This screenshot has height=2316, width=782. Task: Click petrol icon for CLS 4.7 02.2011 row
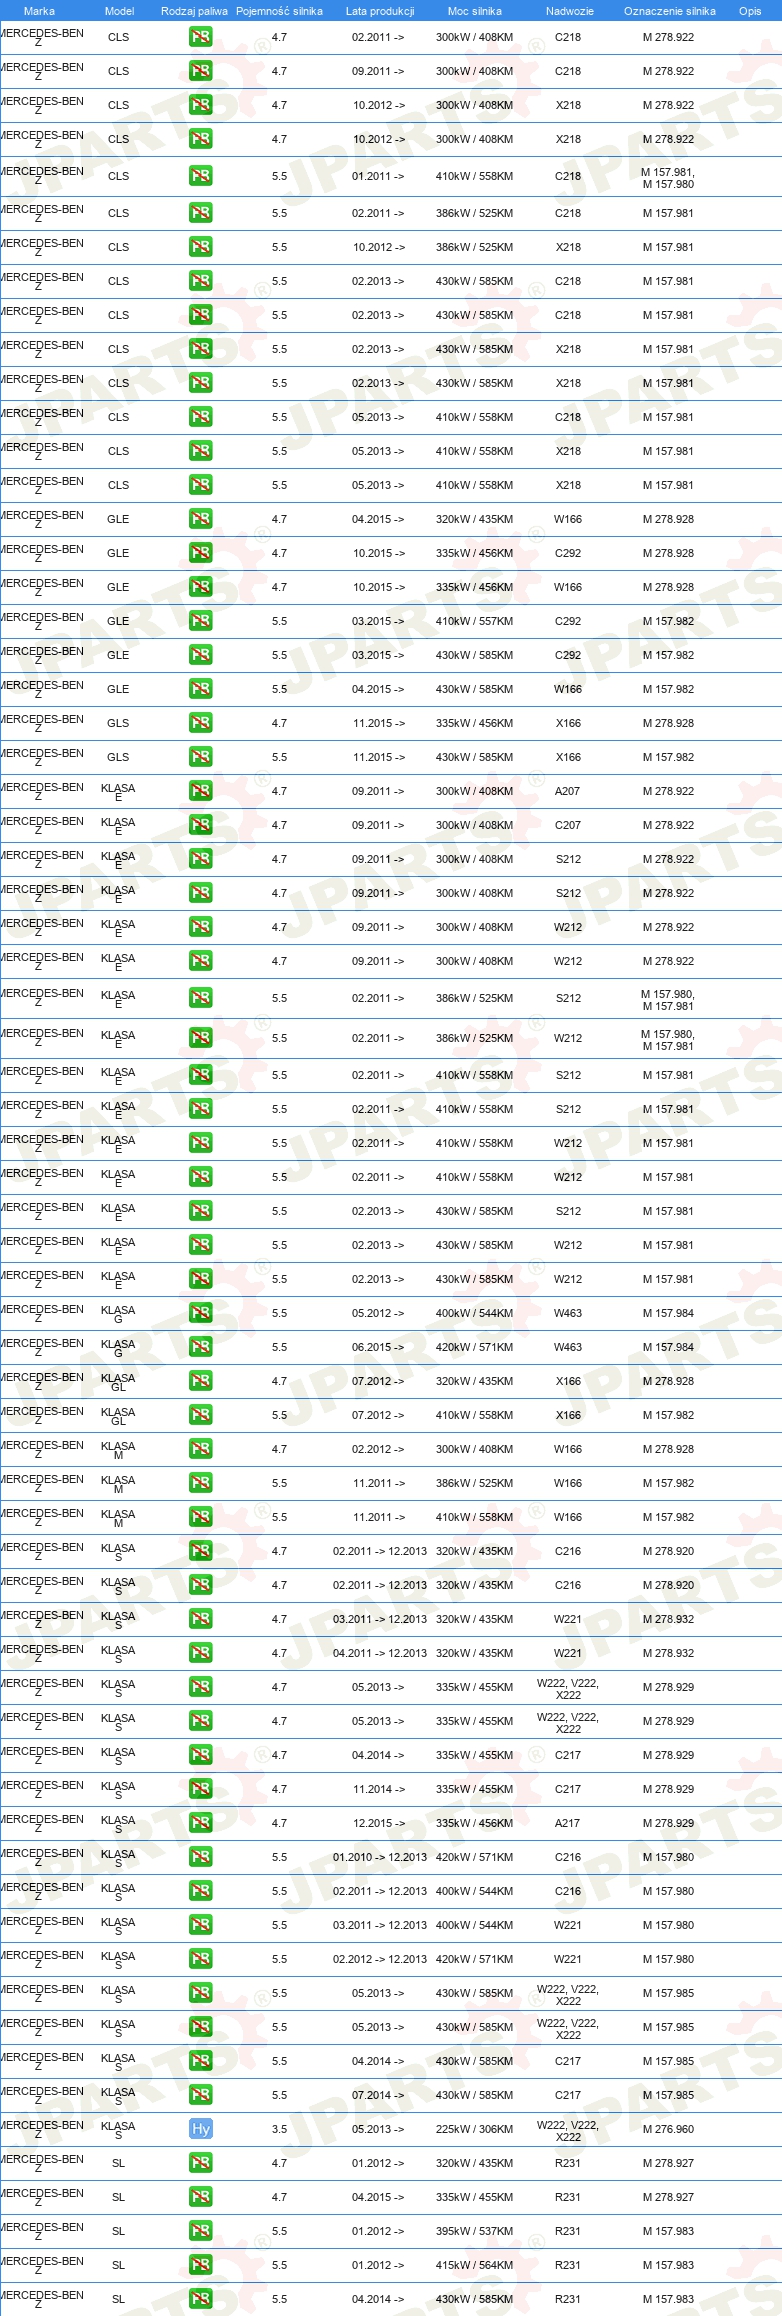pos(200,37)
